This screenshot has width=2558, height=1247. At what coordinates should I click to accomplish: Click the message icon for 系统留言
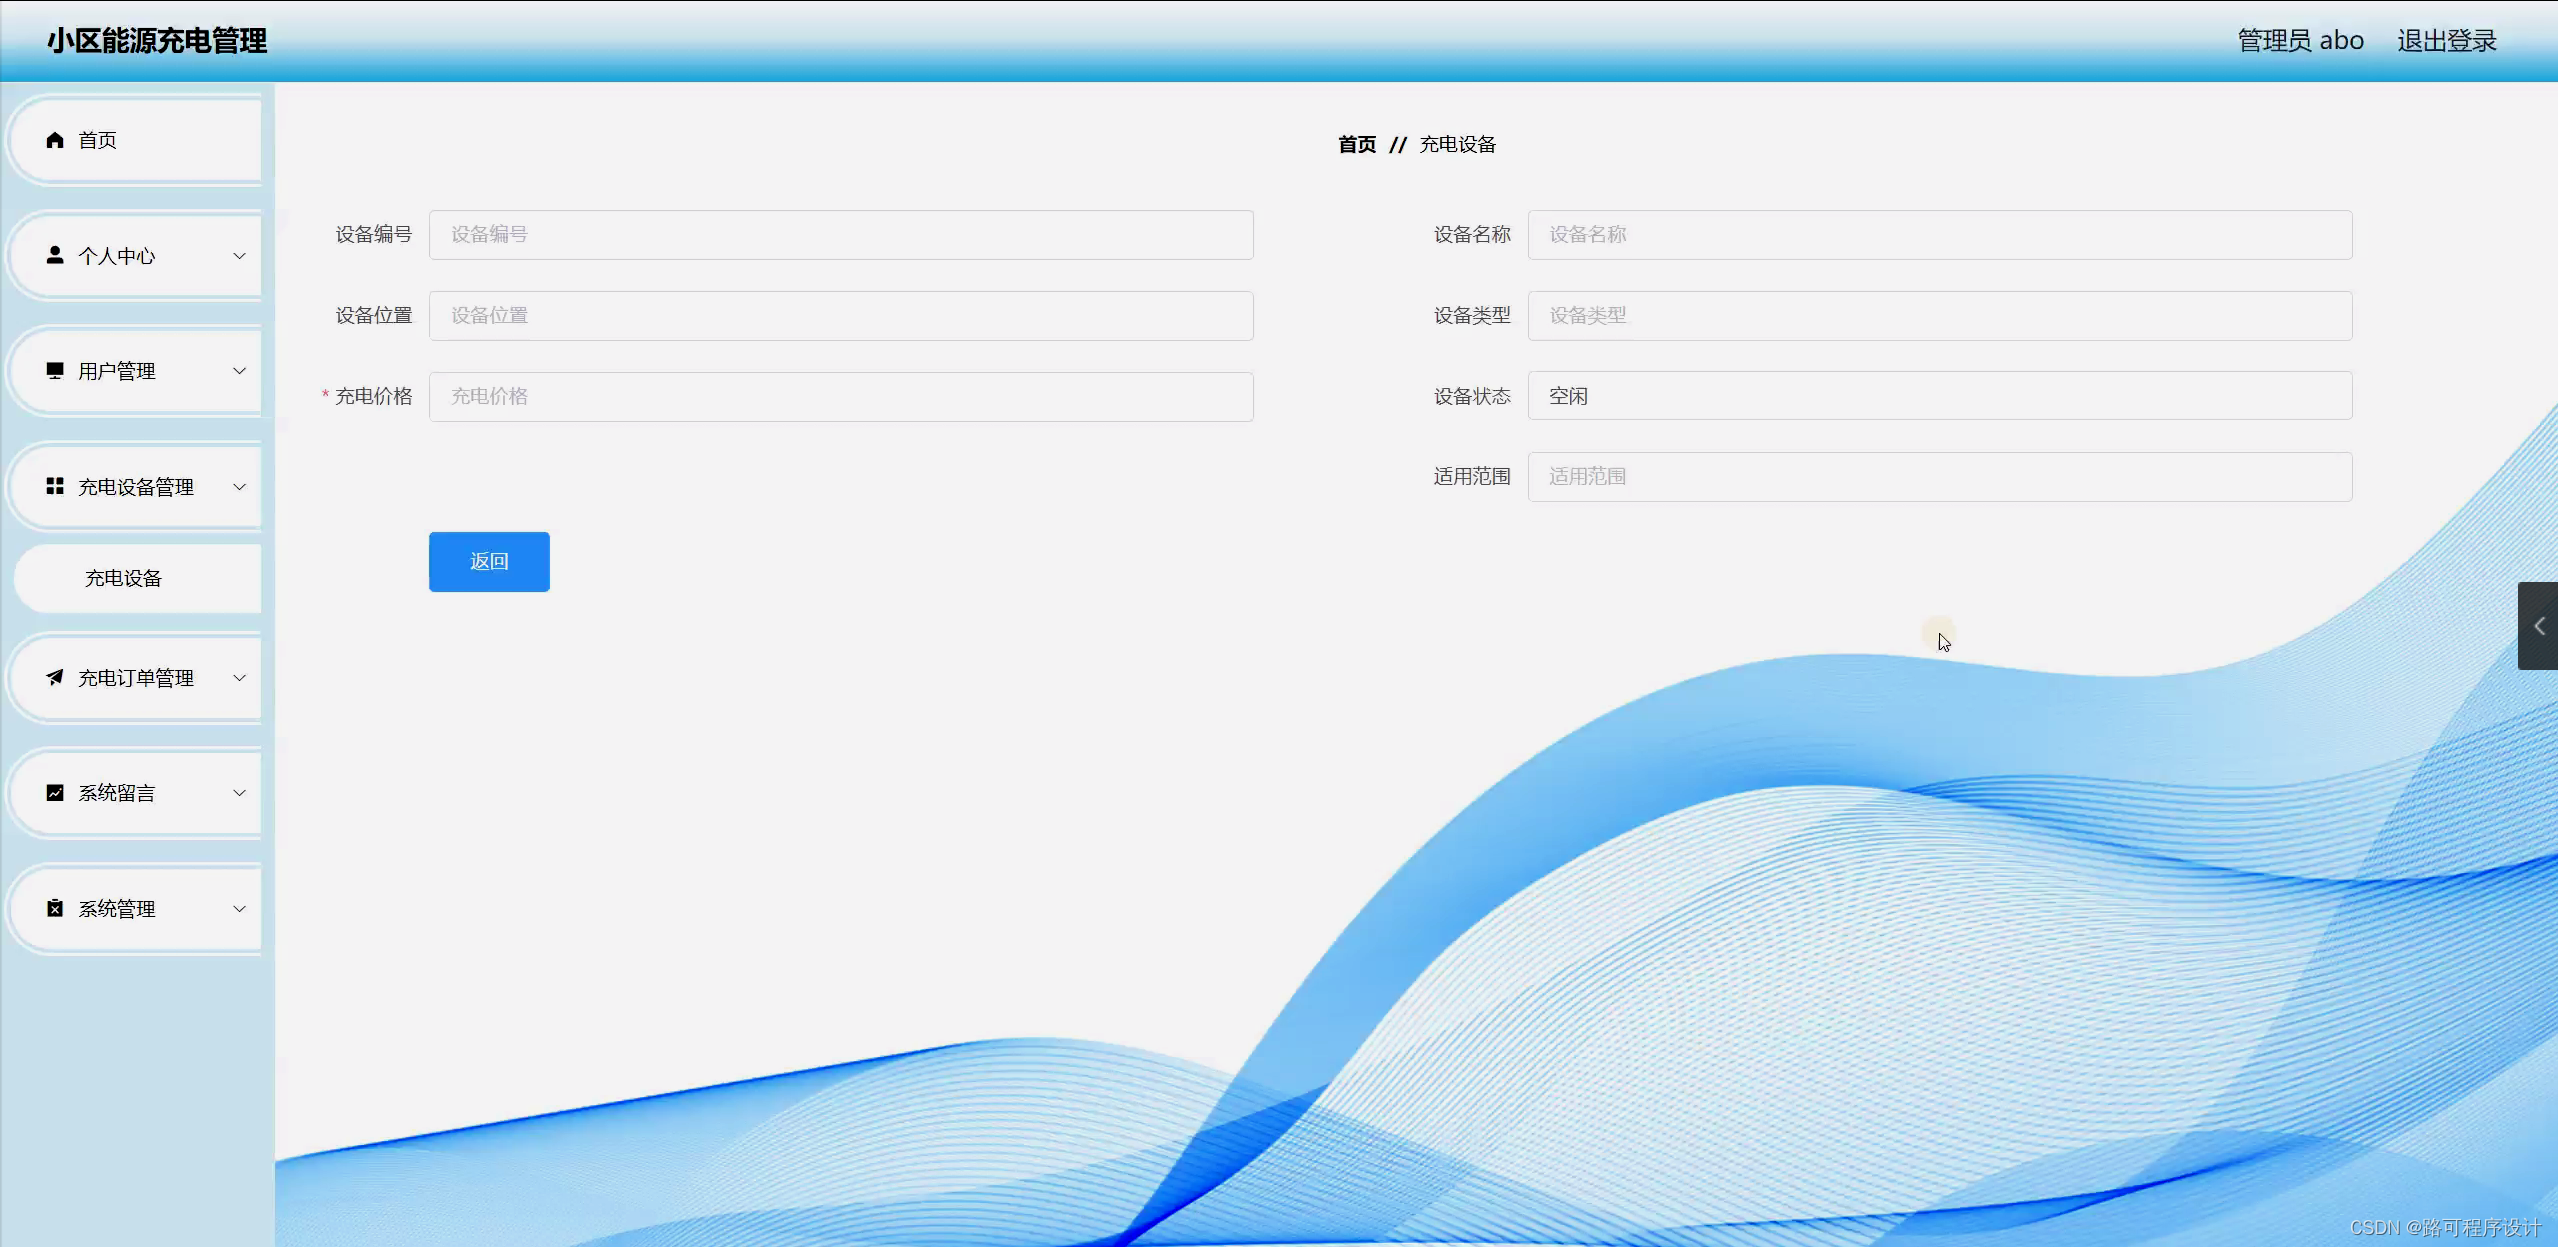(55, 792)
